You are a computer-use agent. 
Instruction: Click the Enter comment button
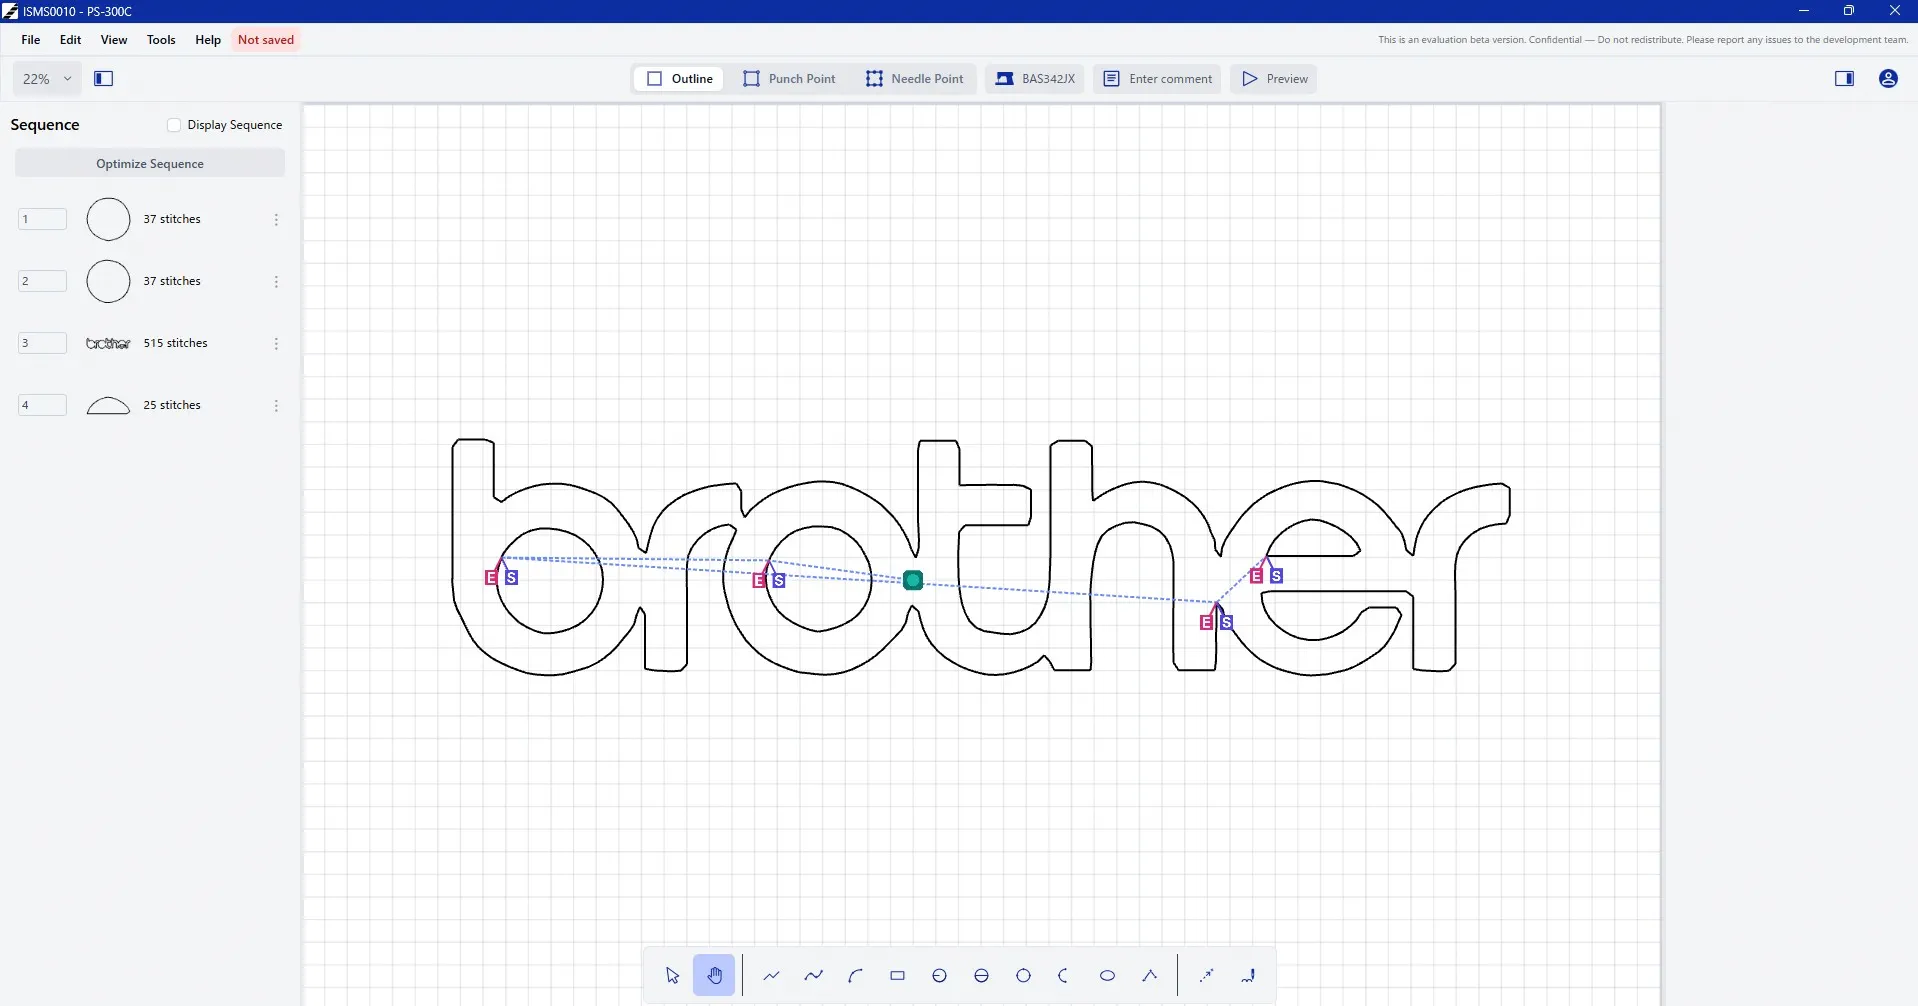(1157, 79)
